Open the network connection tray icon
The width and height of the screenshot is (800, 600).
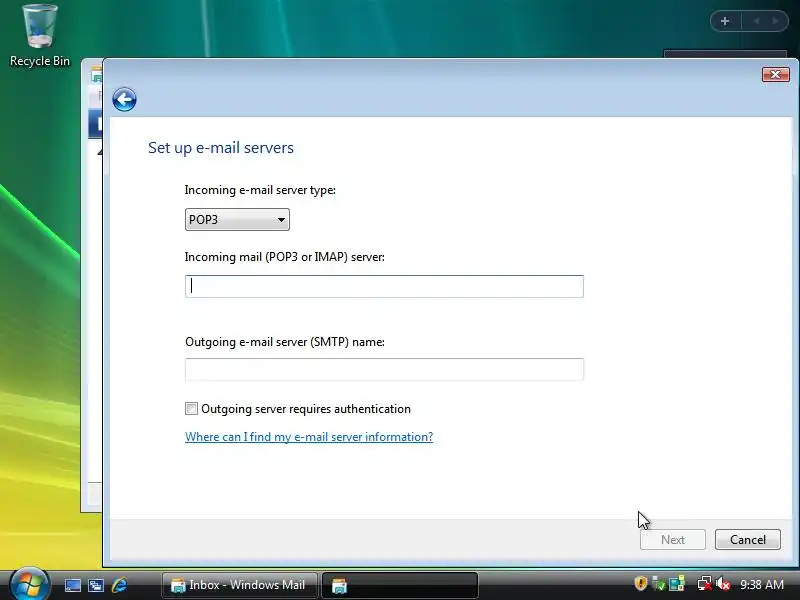(x=705, y=583)
